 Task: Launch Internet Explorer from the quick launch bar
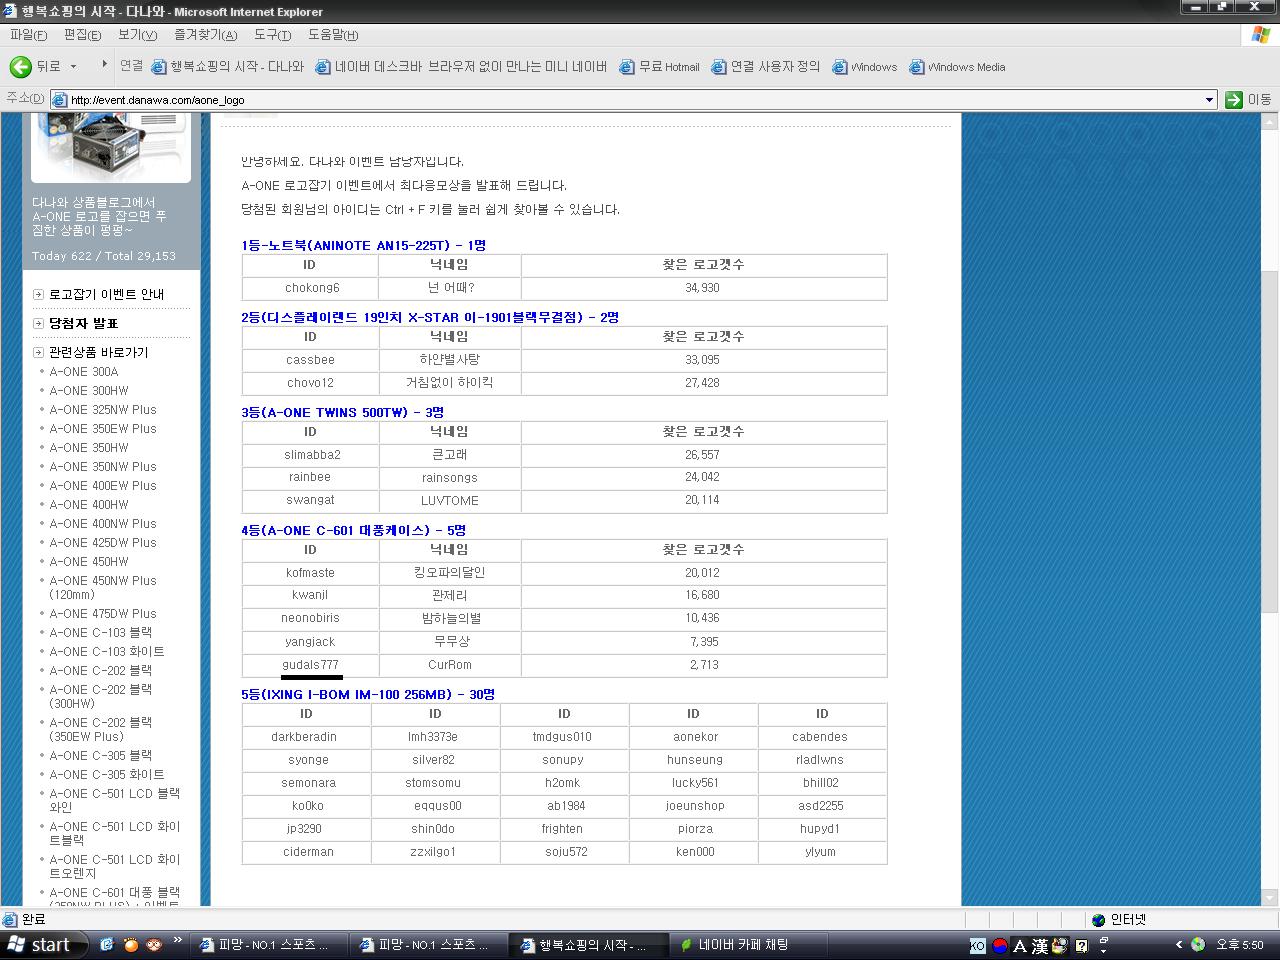point(107,944)
